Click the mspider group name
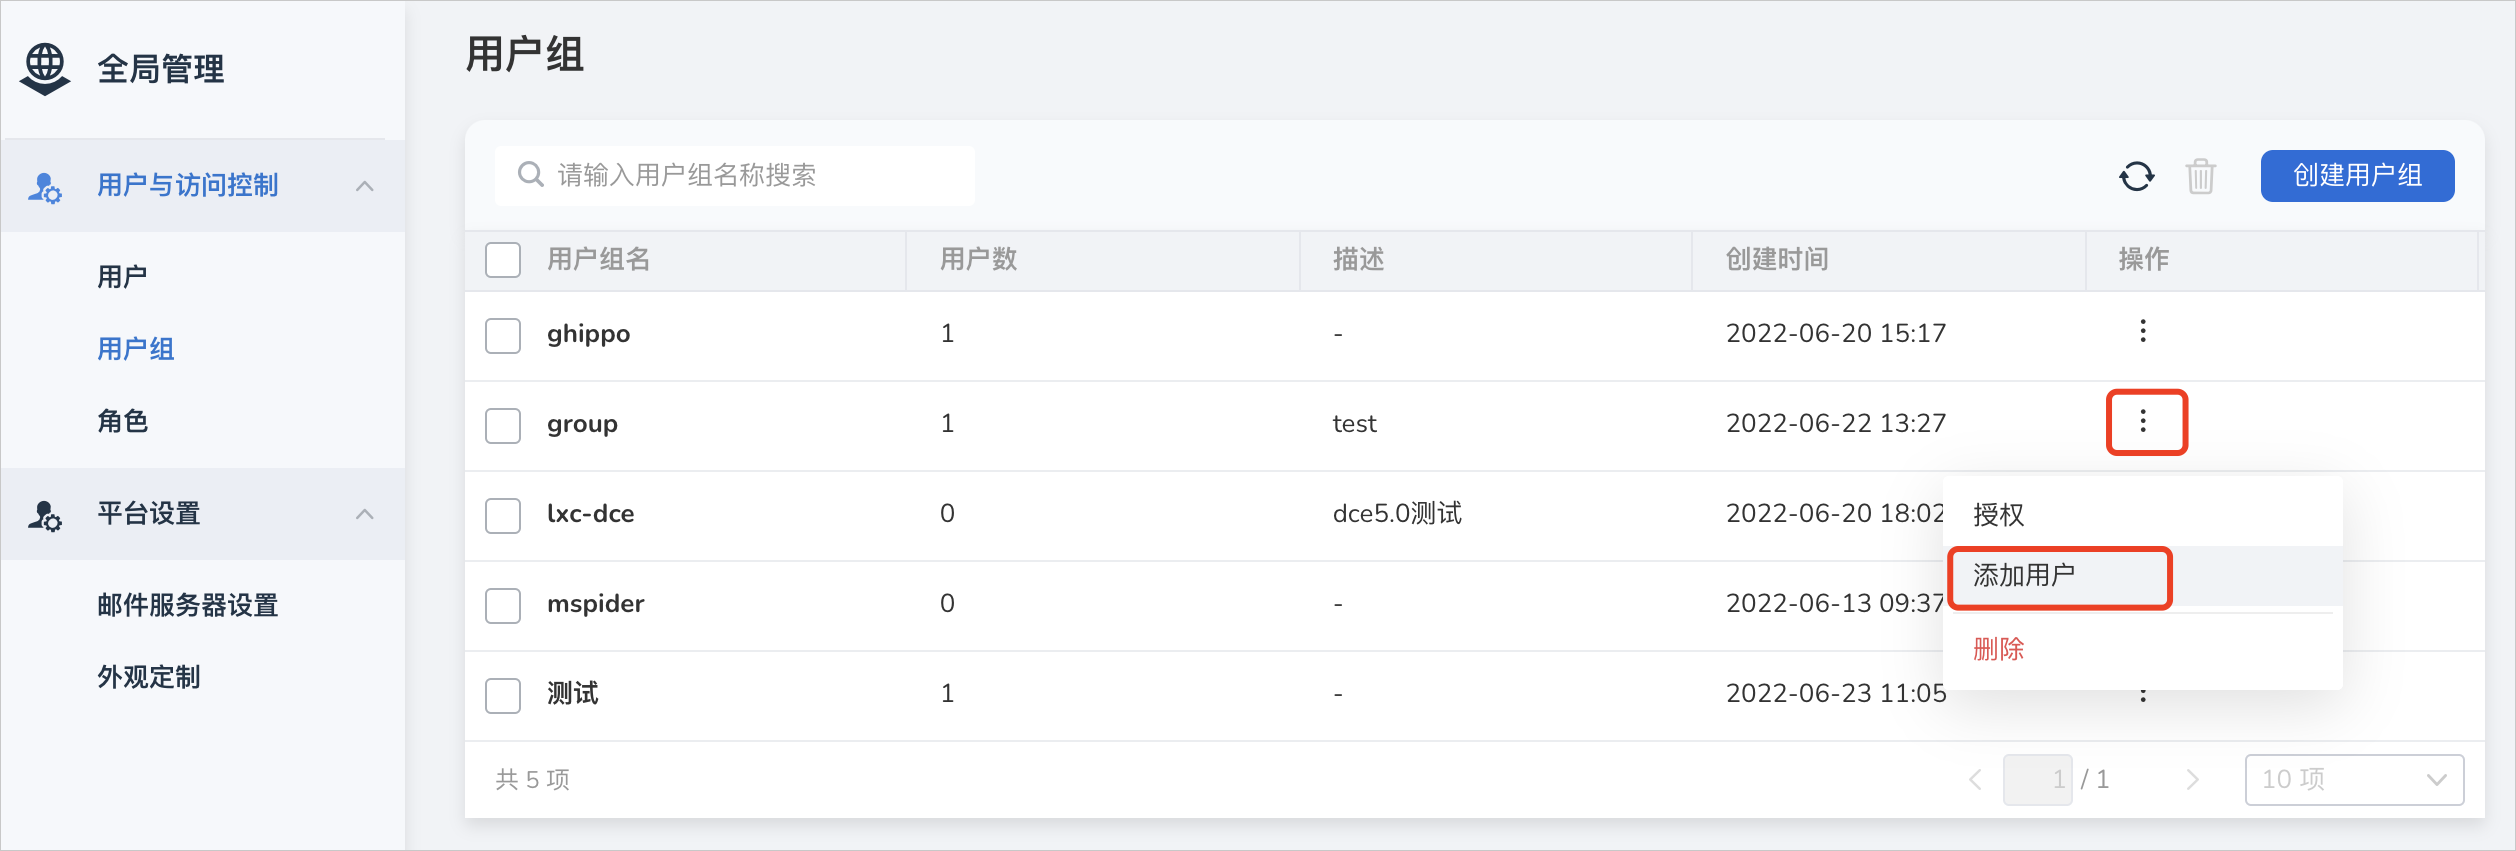2516x851 pixels. [595, 604]
